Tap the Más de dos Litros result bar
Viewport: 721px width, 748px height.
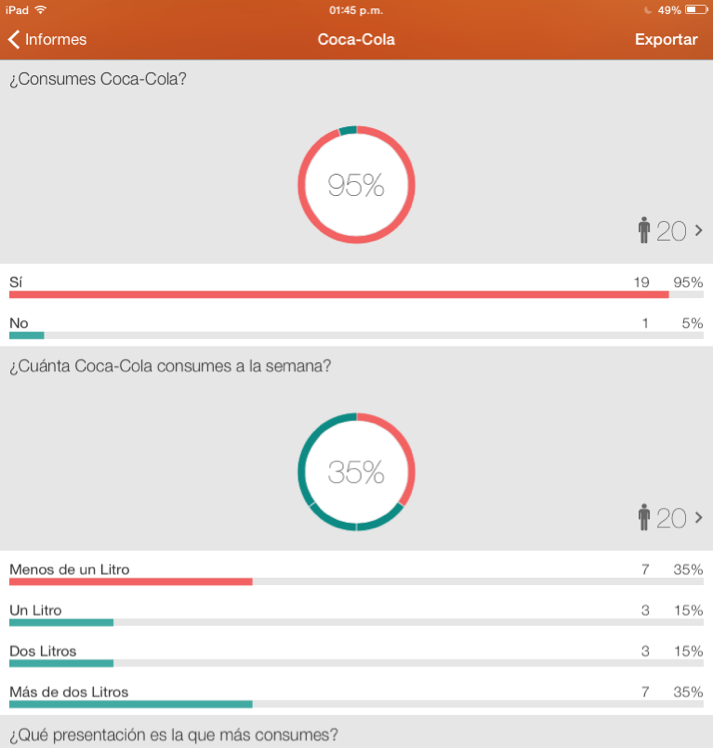131,704
